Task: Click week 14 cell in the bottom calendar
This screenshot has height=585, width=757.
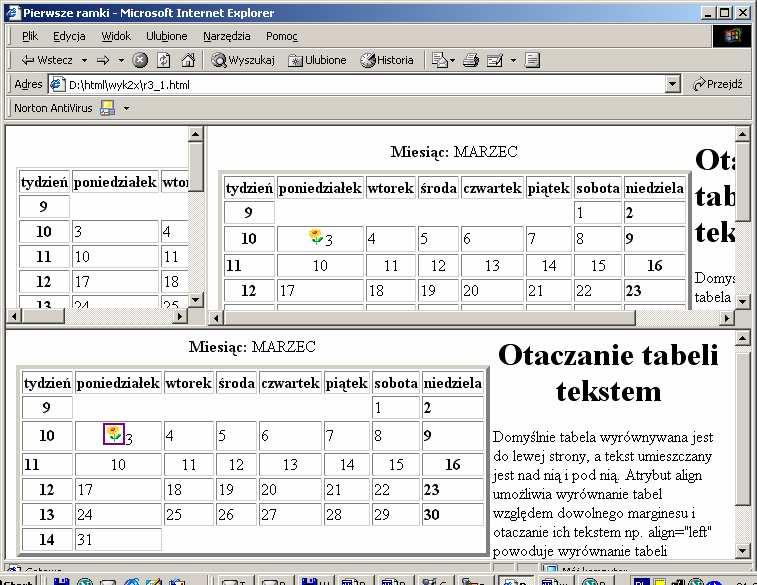Action: 47,539
